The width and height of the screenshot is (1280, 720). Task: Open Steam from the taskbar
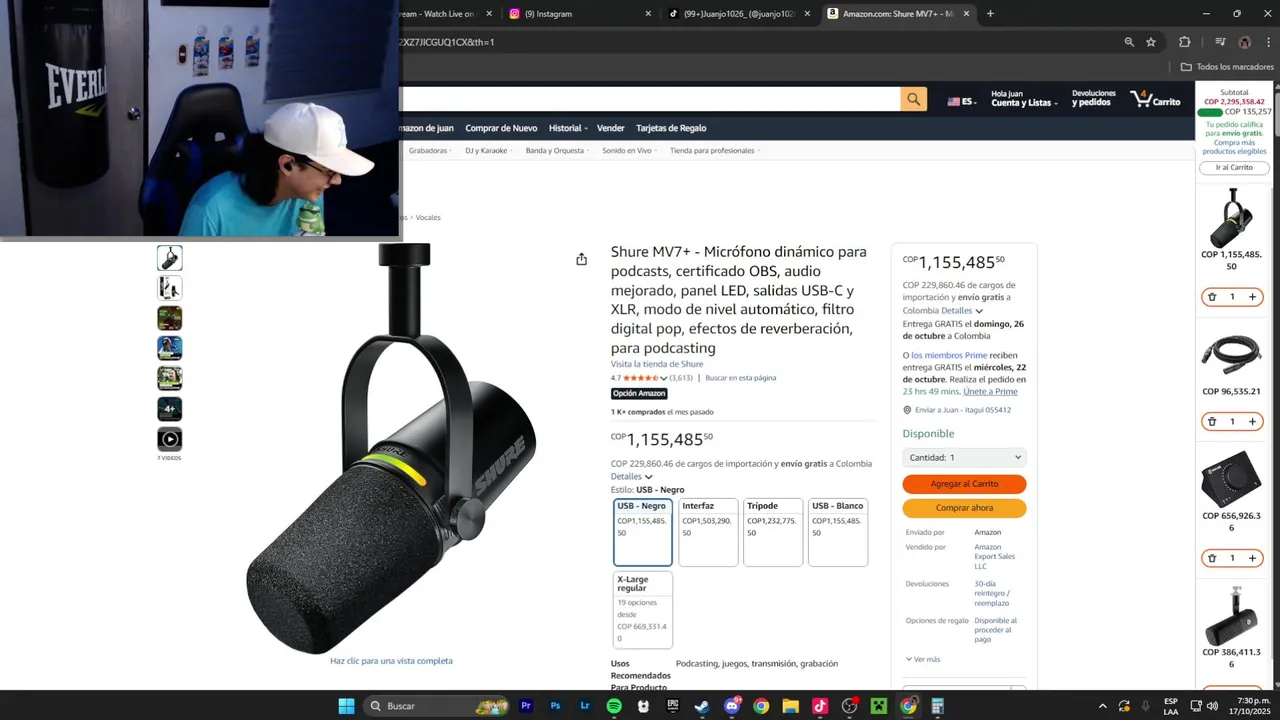tap(702, 706)
